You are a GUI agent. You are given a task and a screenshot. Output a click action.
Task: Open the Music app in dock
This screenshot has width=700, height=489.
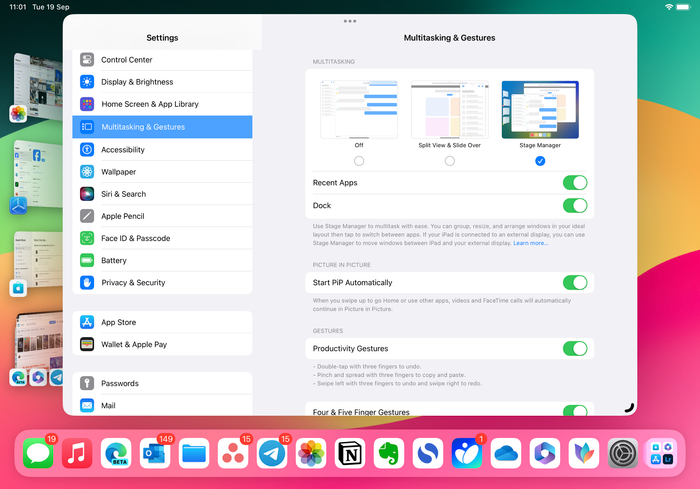[77, 453]
